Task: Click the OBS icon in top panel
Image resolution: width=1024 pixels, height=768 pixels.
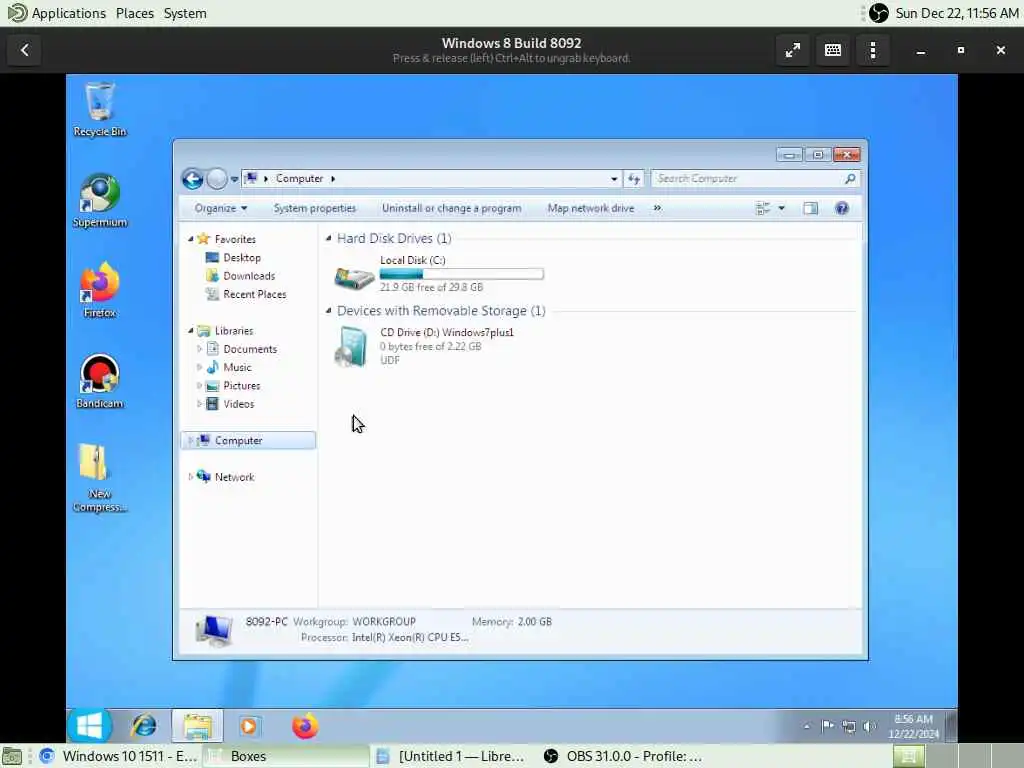Action: point(878,13)
